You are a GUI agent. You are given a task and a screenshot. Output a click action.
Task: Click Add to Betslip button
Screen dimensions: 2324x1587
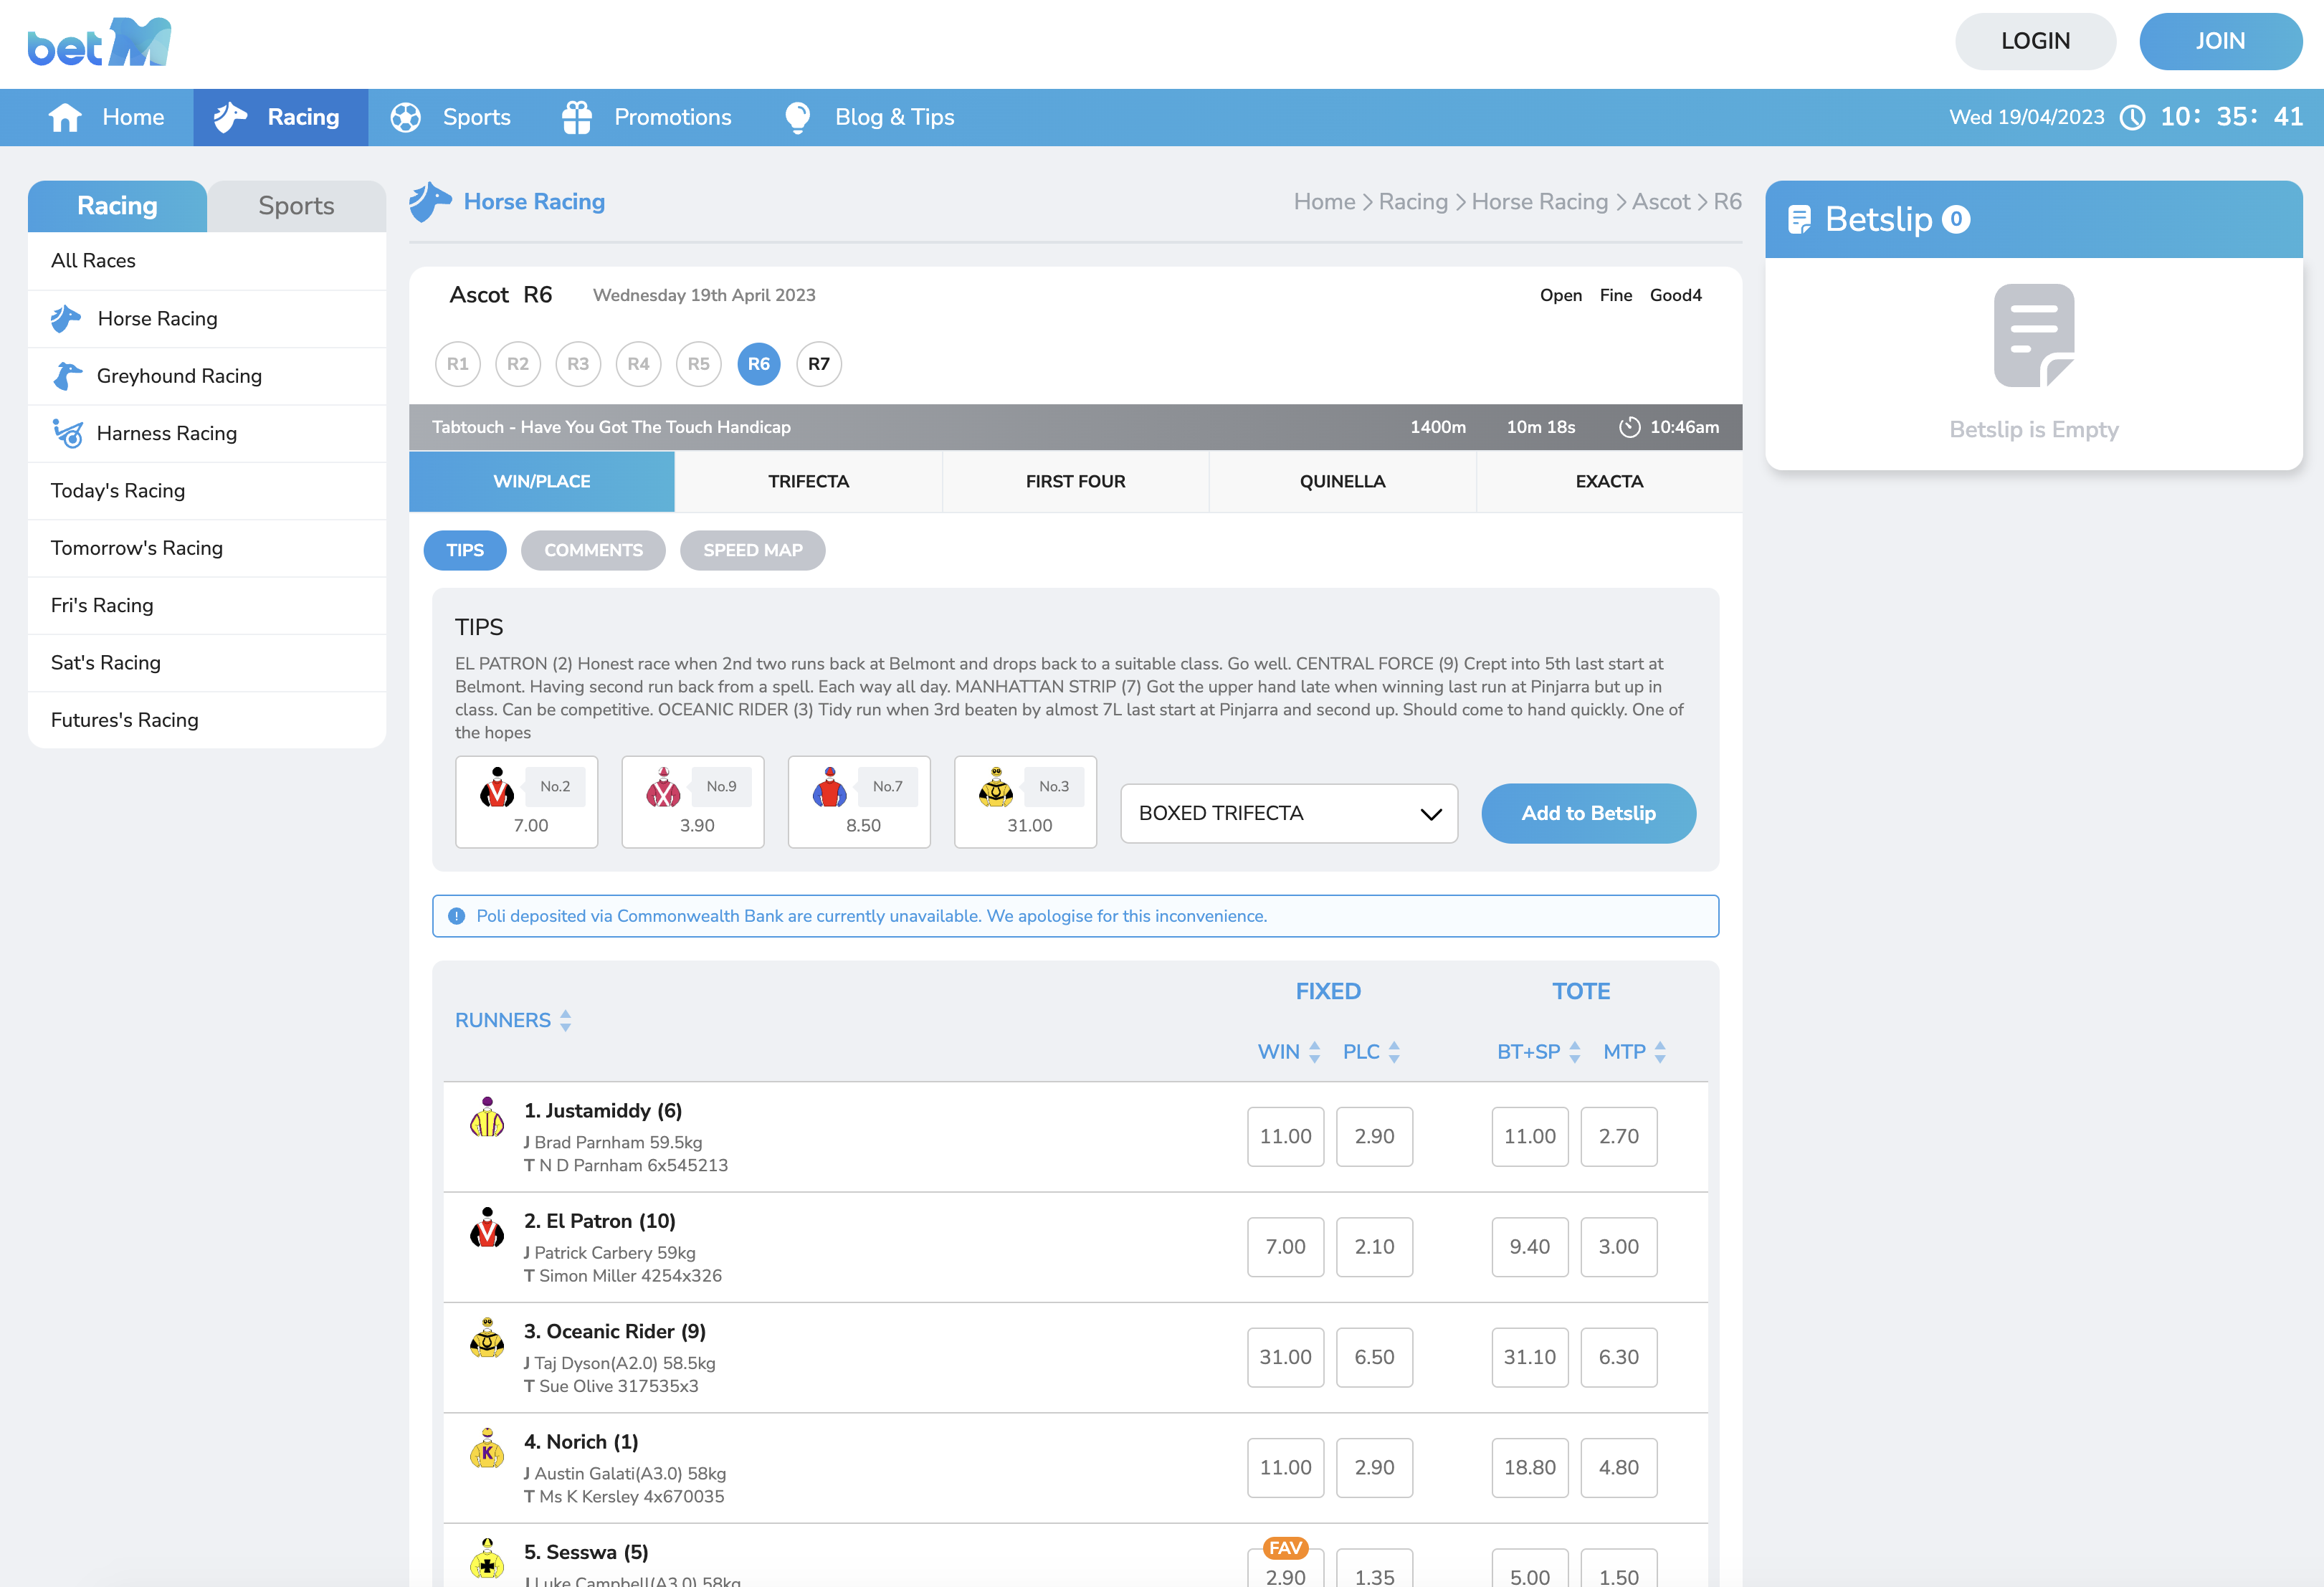[x=1588, y=813]
